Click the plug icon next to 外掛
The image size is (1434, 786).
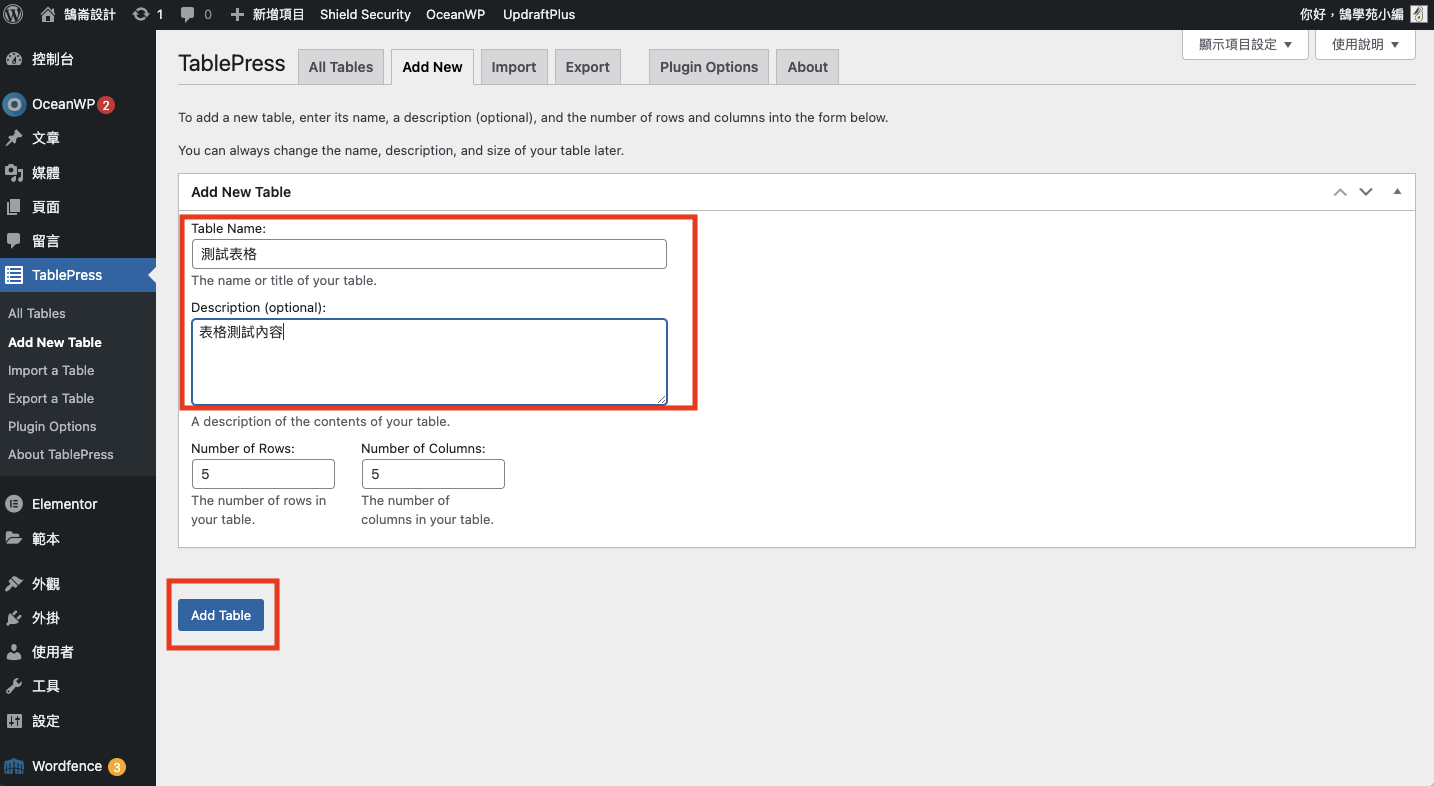click(x=14, y=618)
